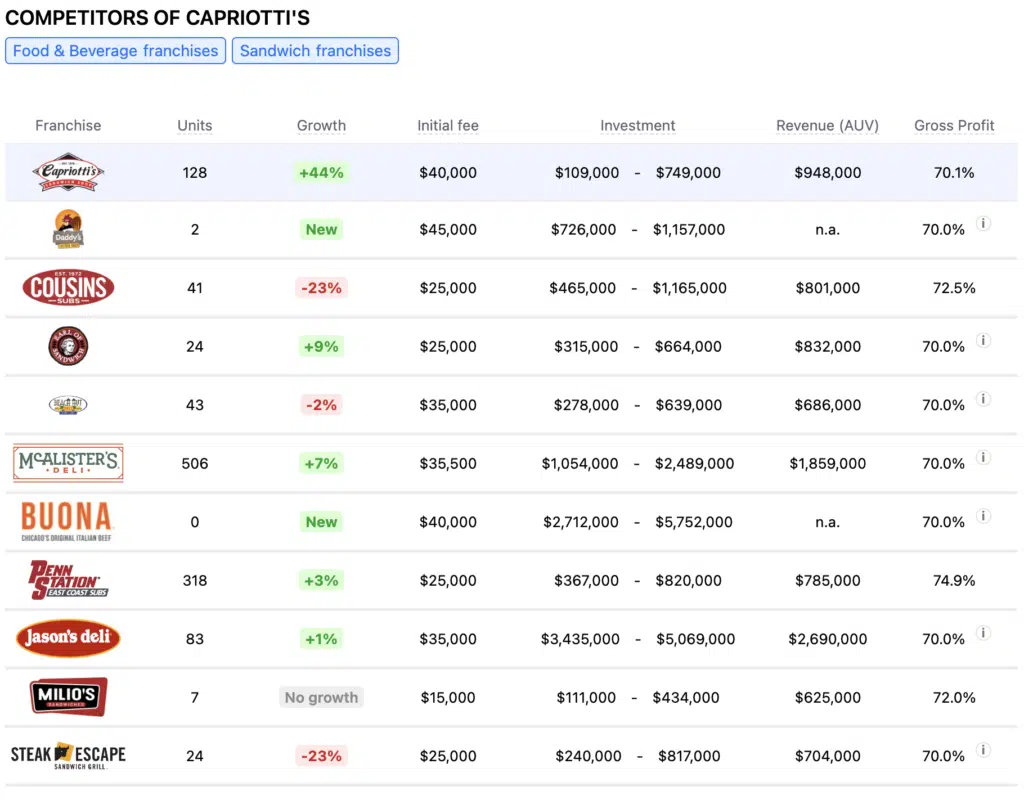This screenshot has height=800, width=1024.
Task: Select the Earl of Sandwich logo
Action: tap(68, 346)
